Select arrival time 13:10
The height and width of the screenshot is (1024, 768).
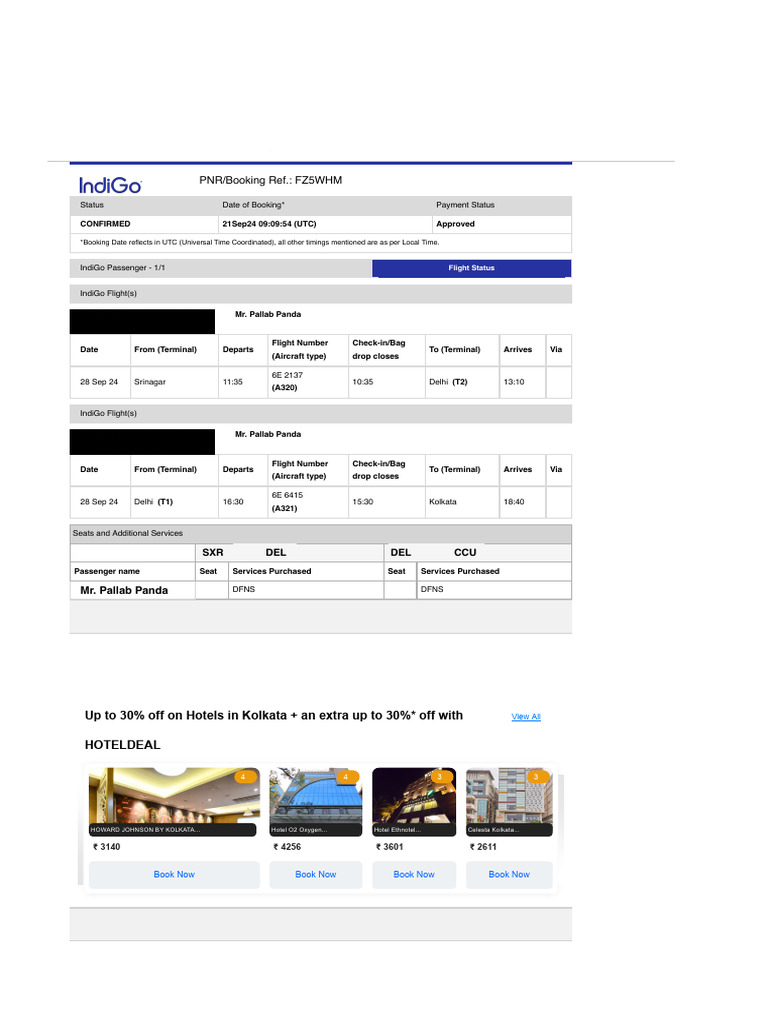[x=514, y=382]
